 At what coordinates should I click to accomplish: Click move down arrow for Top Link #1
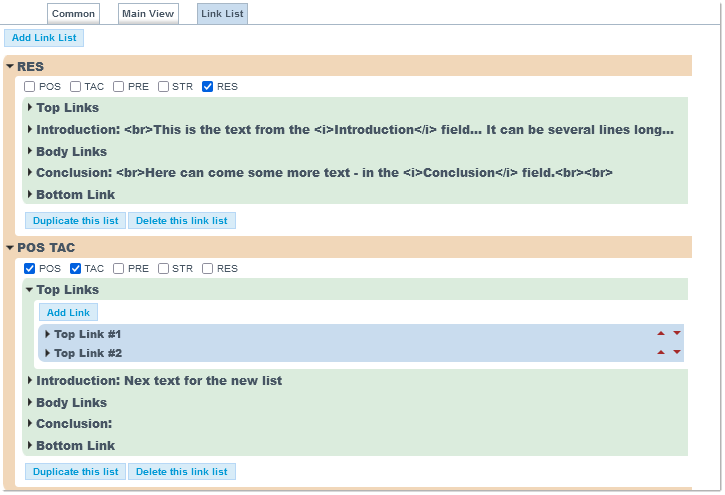pyautogui.click(x=676, y=333)
